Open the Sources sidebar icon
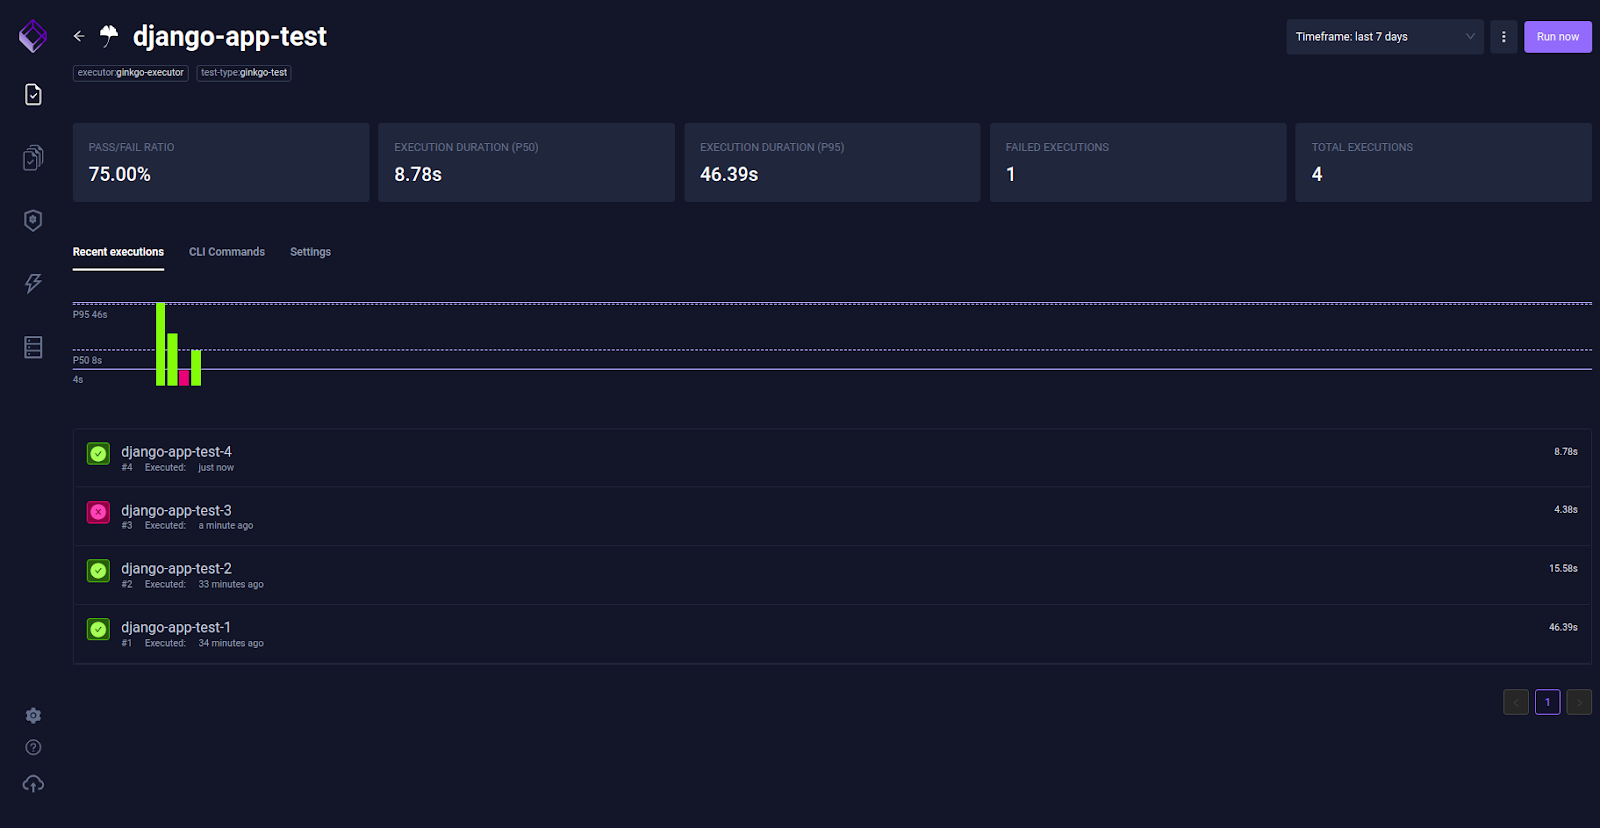Screen dimensions: 1600x828 33,347
